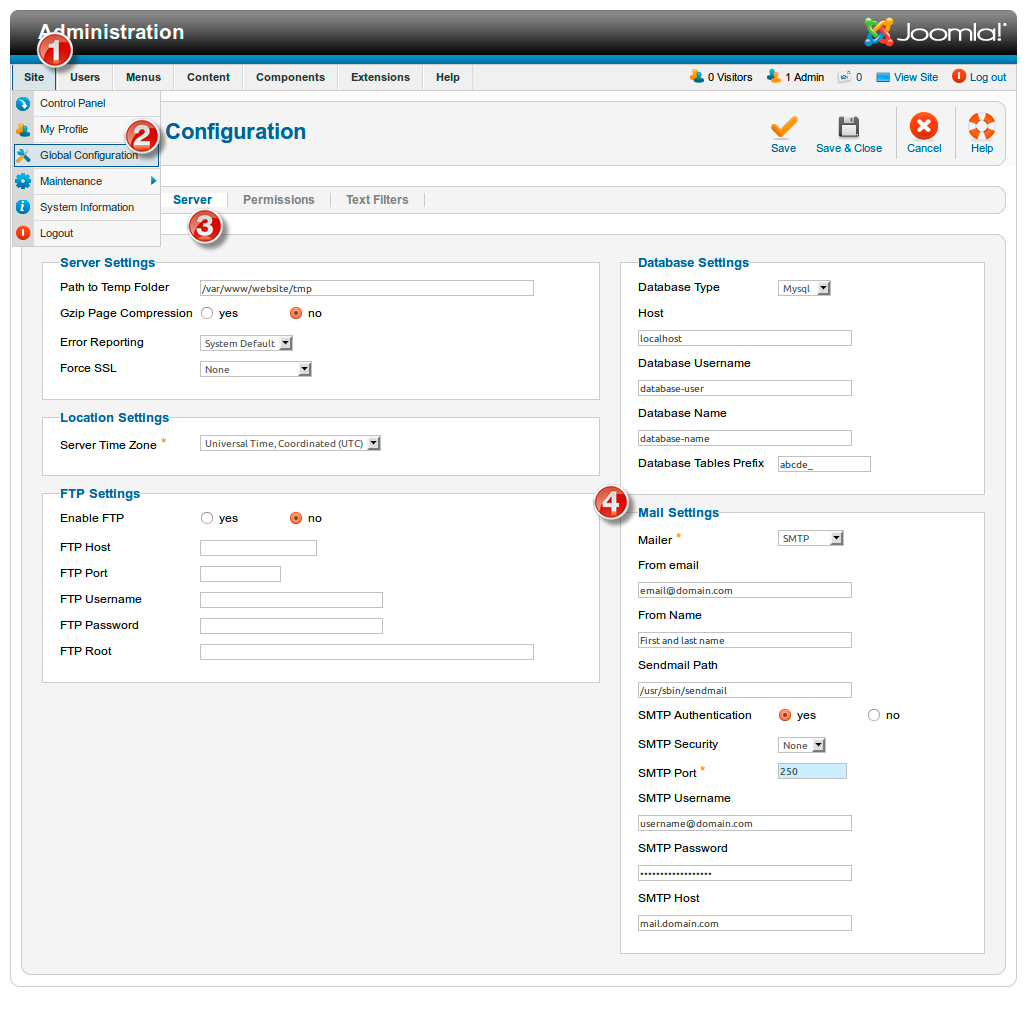Click the Save checkmark icon

(x=784, y=128)
